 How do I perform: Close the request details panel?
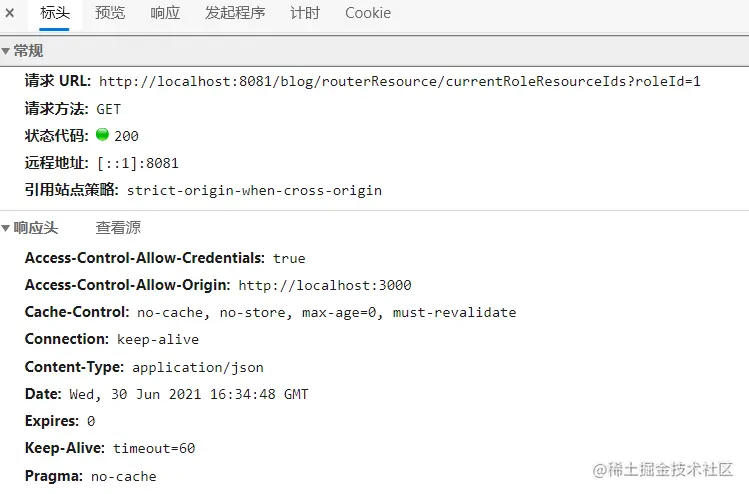(10, 13)
